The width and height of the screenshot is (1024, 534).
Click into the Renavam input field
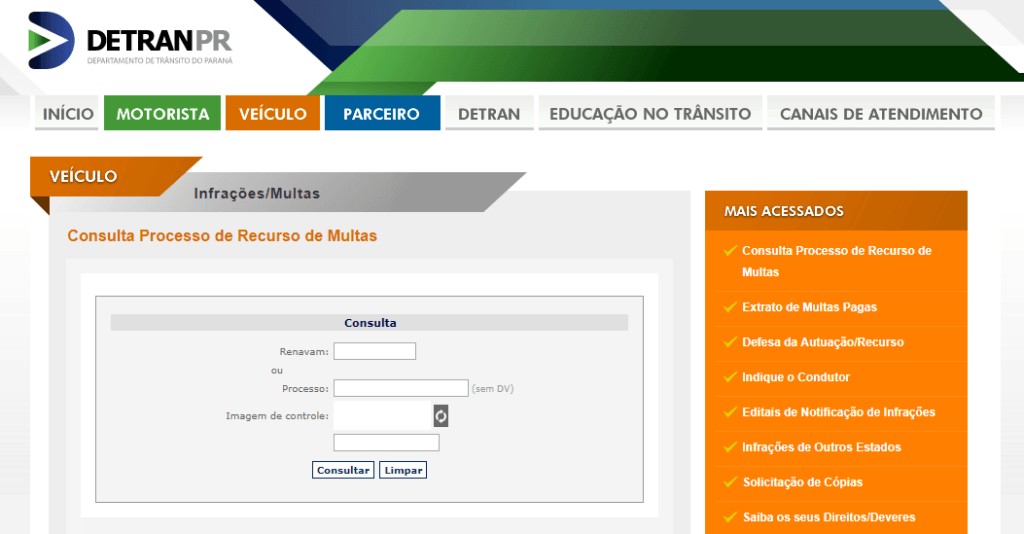374,351
